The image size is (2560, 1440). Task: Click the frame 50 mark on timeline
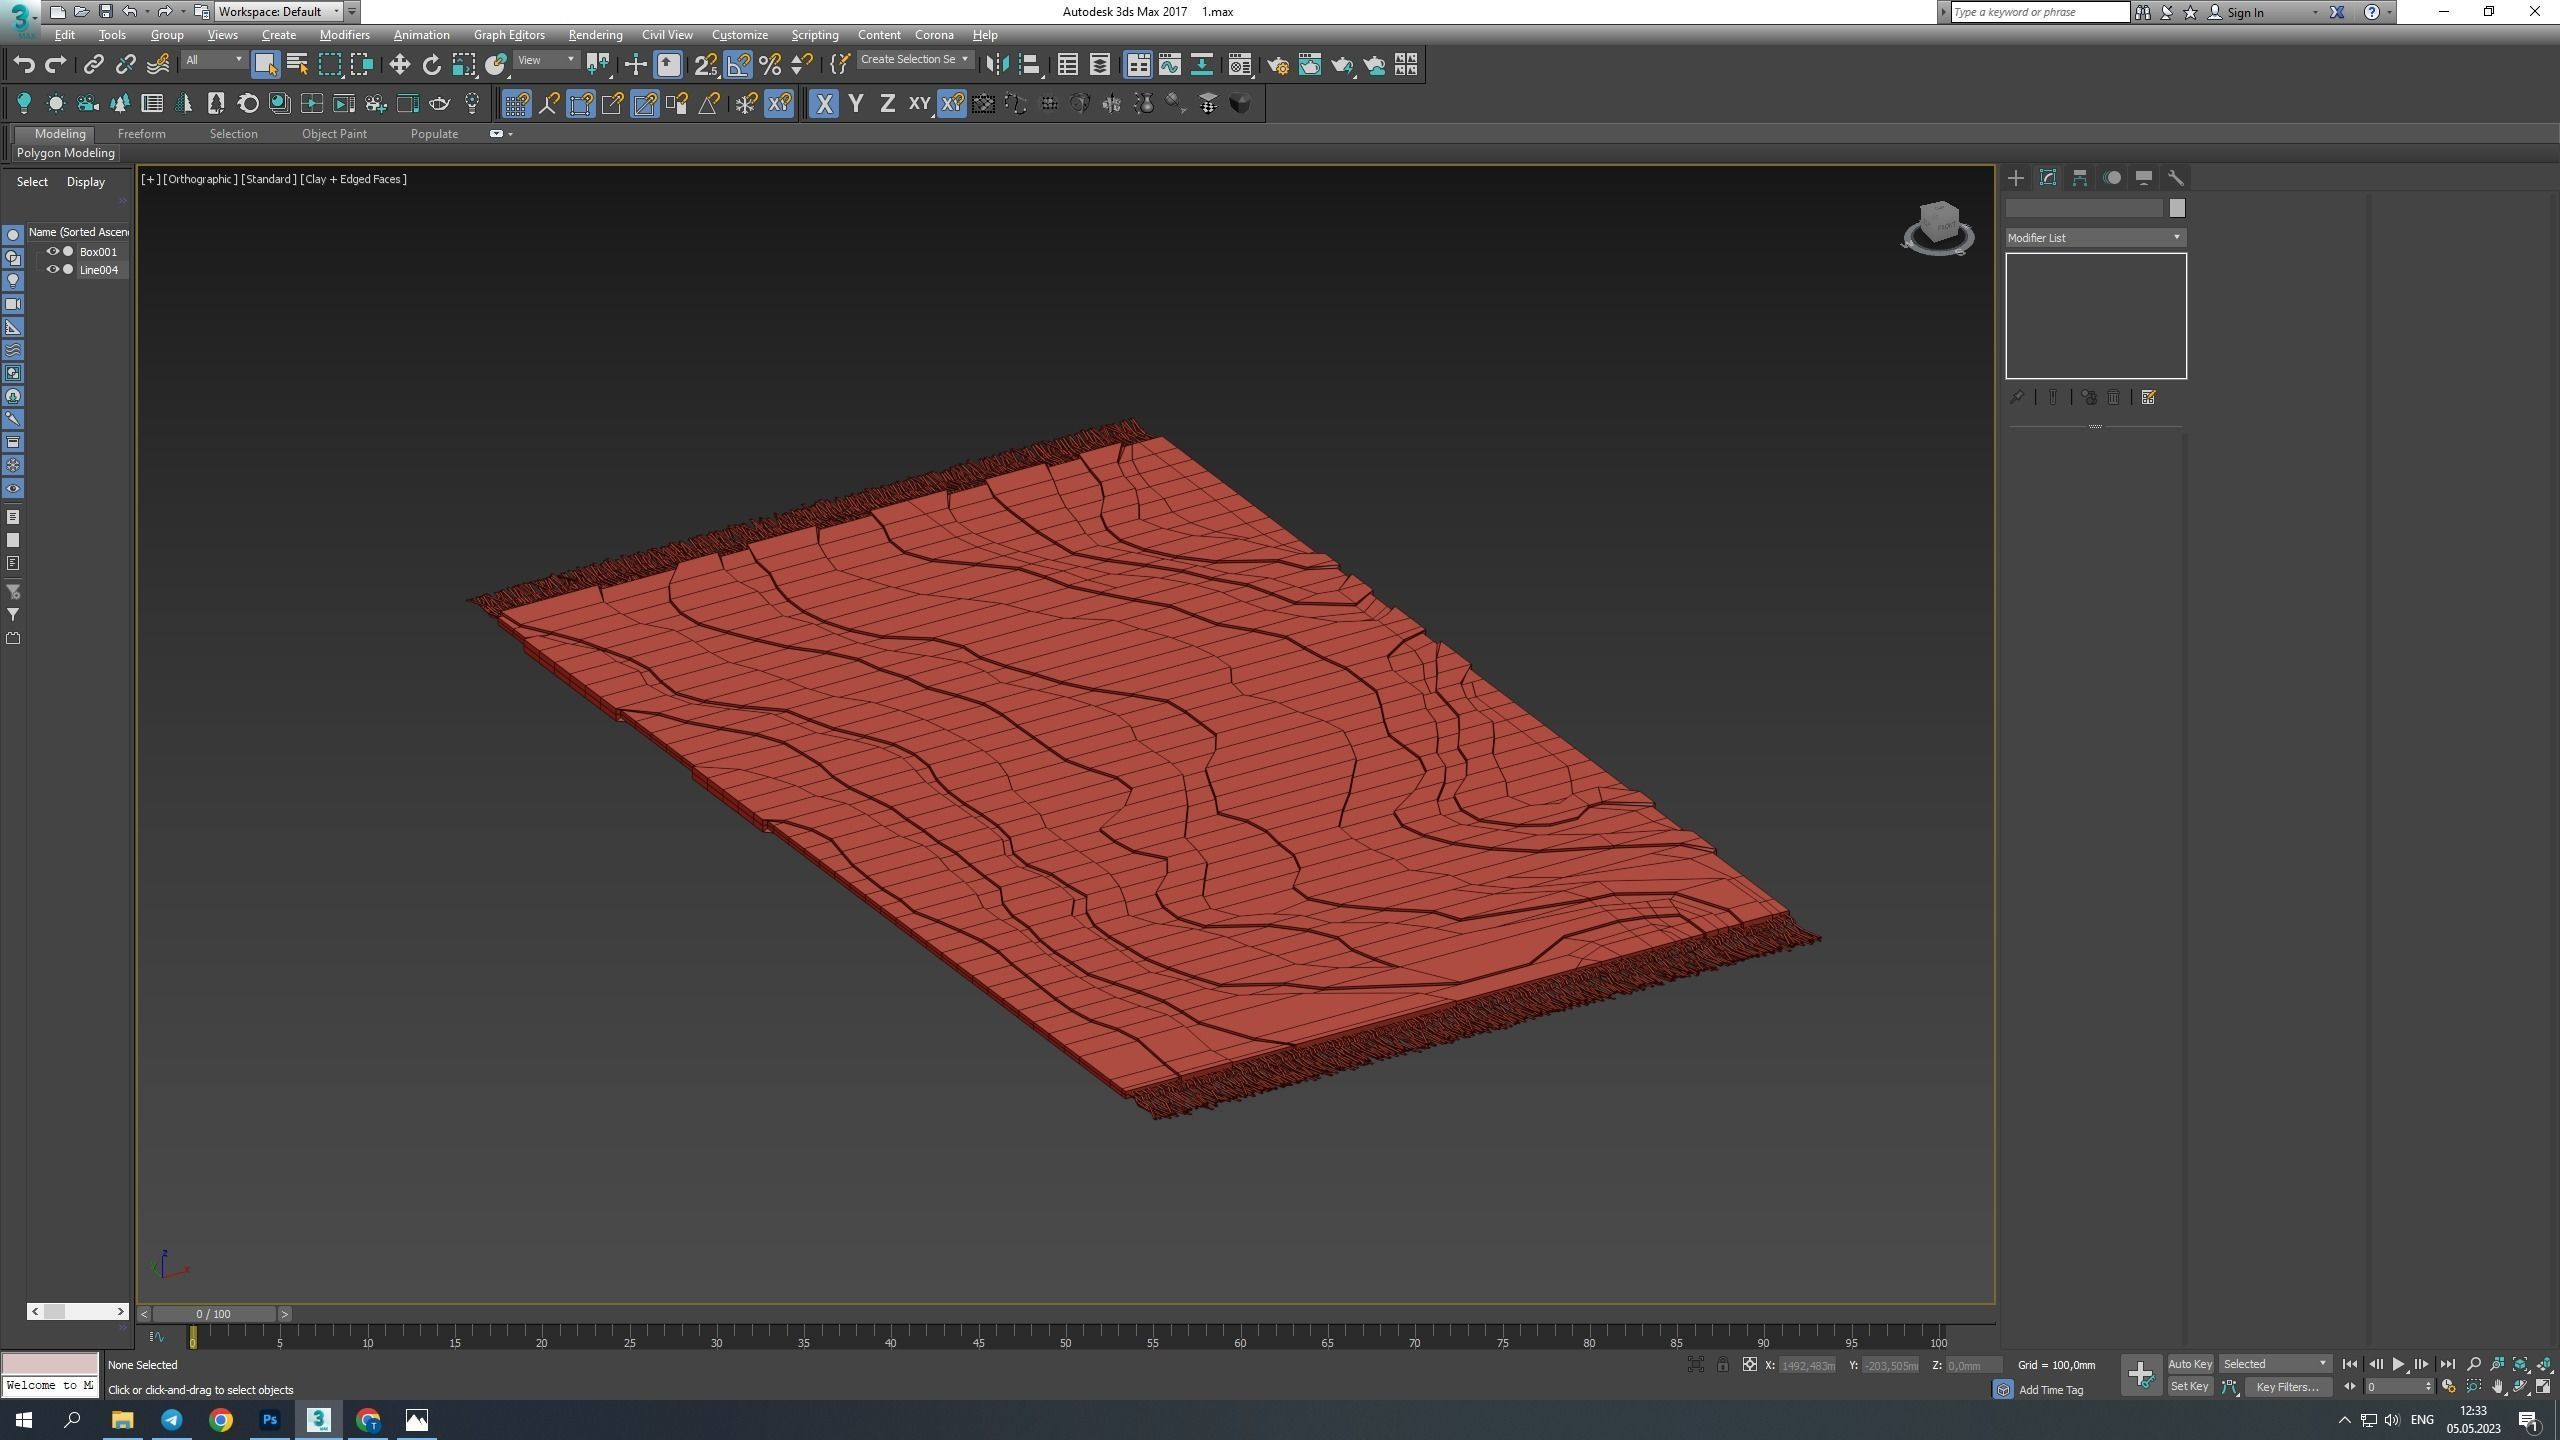1066,1338
